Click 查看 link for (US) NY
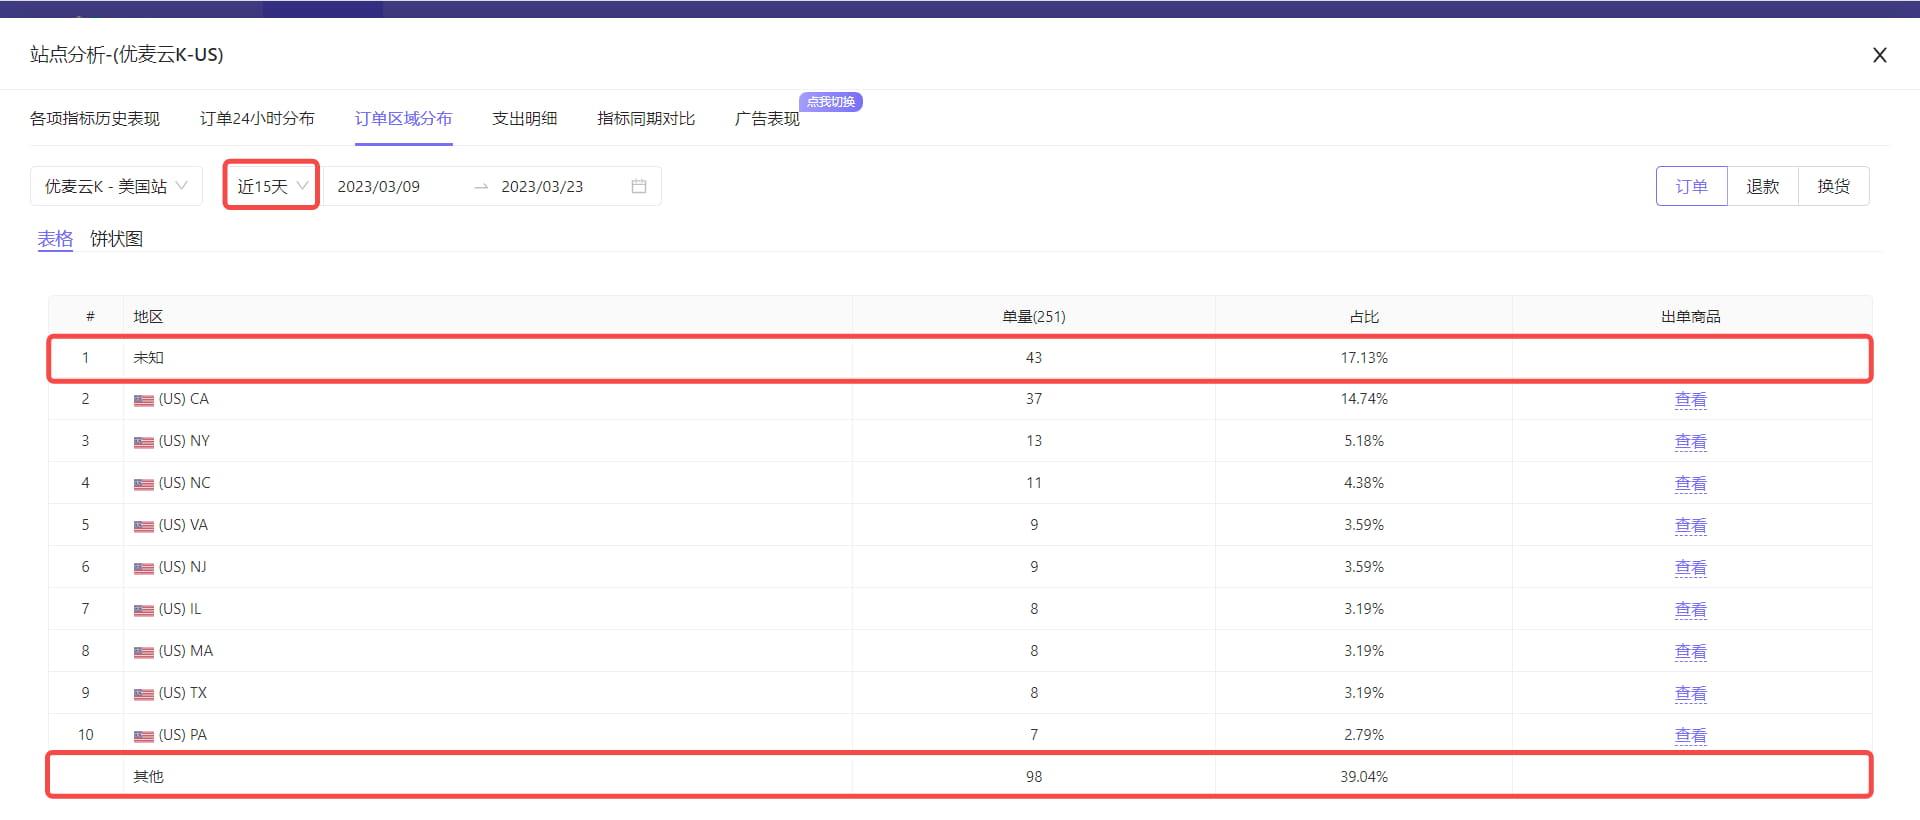 tap(1690, 441)
